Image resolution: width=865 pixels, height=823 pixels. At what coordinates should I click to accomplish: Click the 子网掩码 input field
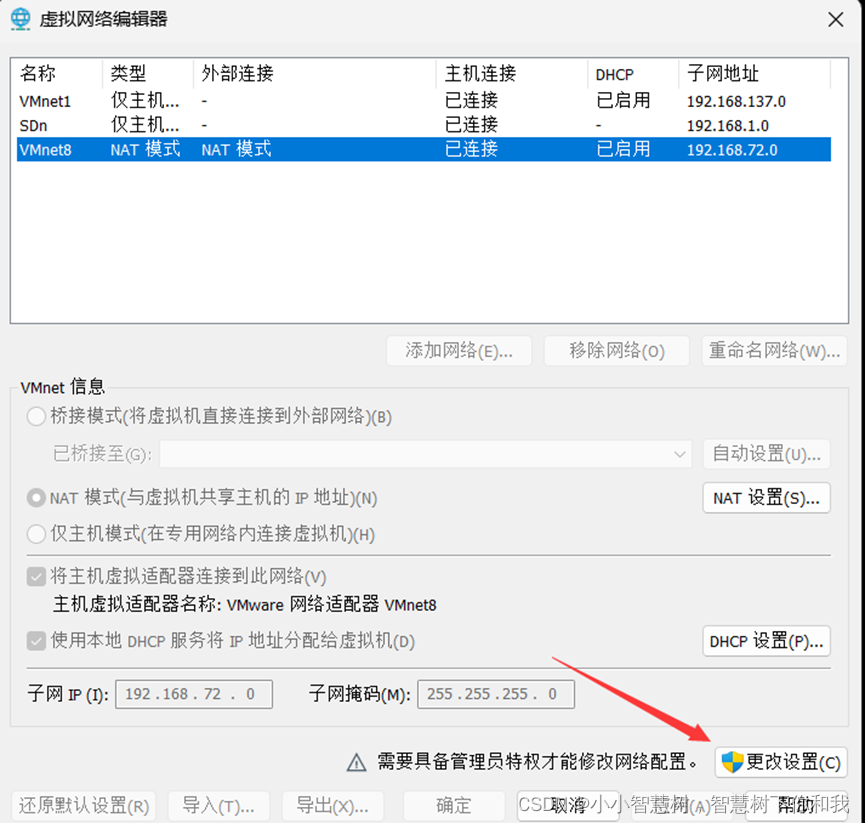(496, 694)
